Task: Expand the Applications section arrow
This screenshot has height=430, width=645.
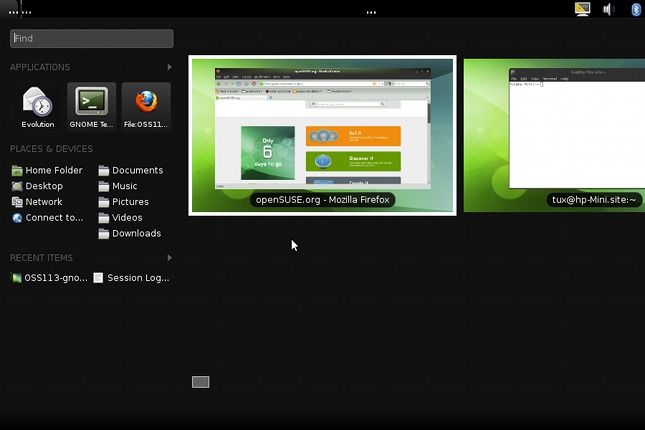Action: (169, 67)
